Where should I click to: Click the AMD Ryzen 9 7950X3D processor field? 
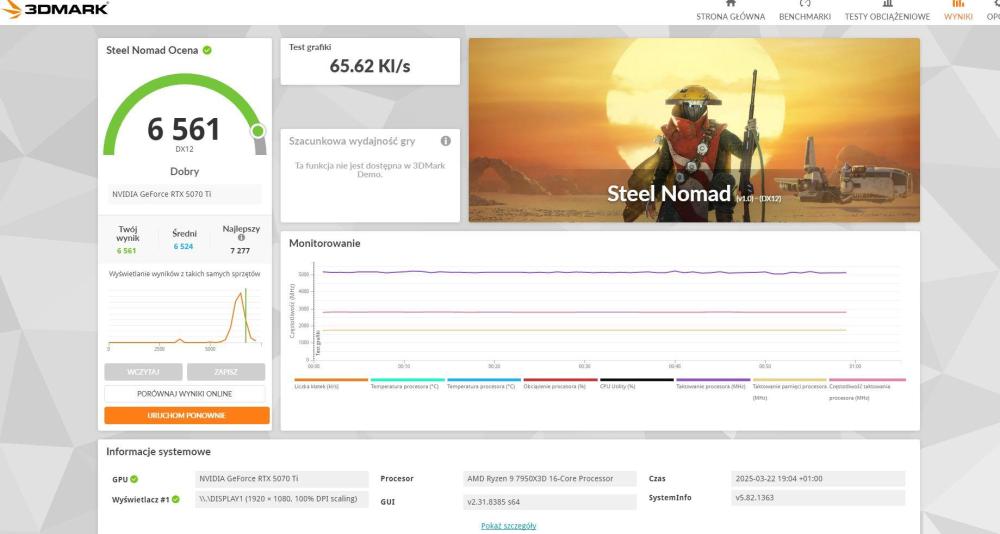pyautogui.click(x=549, y=478)
